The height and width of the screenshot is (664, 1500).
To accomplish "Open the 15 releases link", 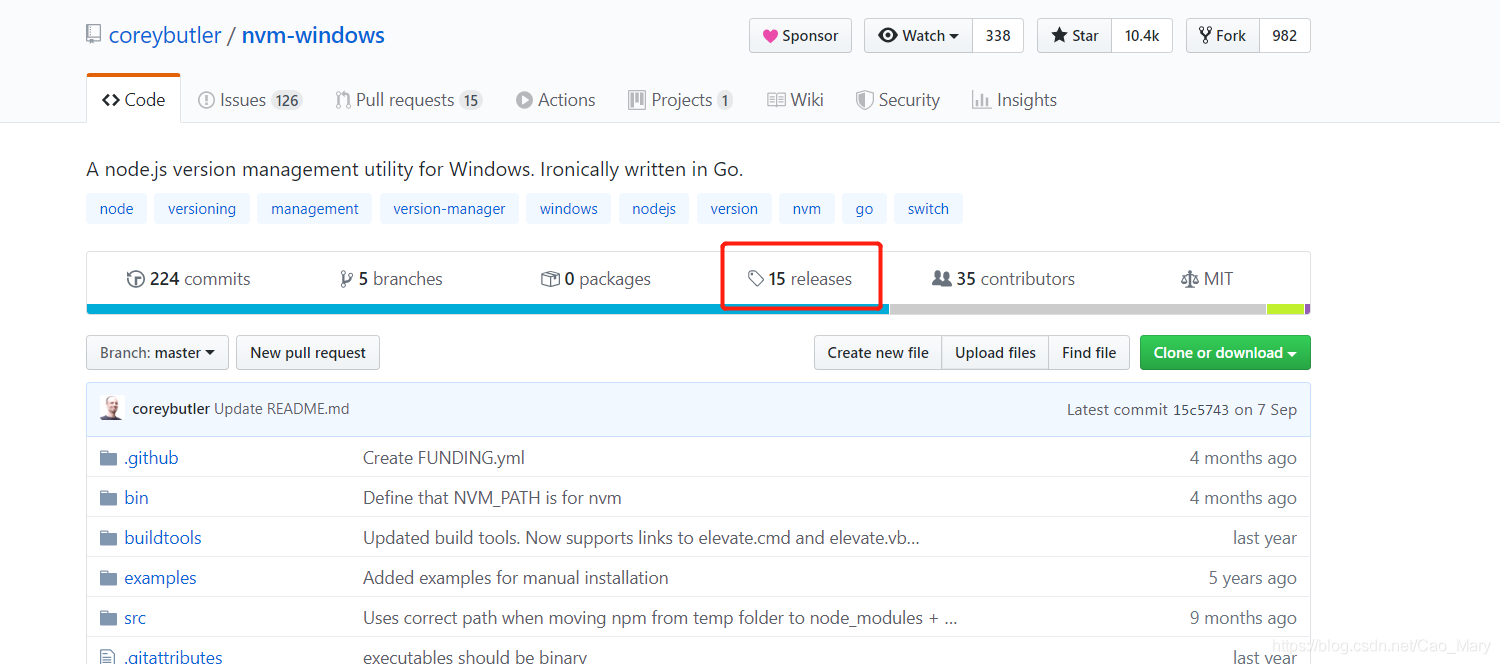I will 800,279.
